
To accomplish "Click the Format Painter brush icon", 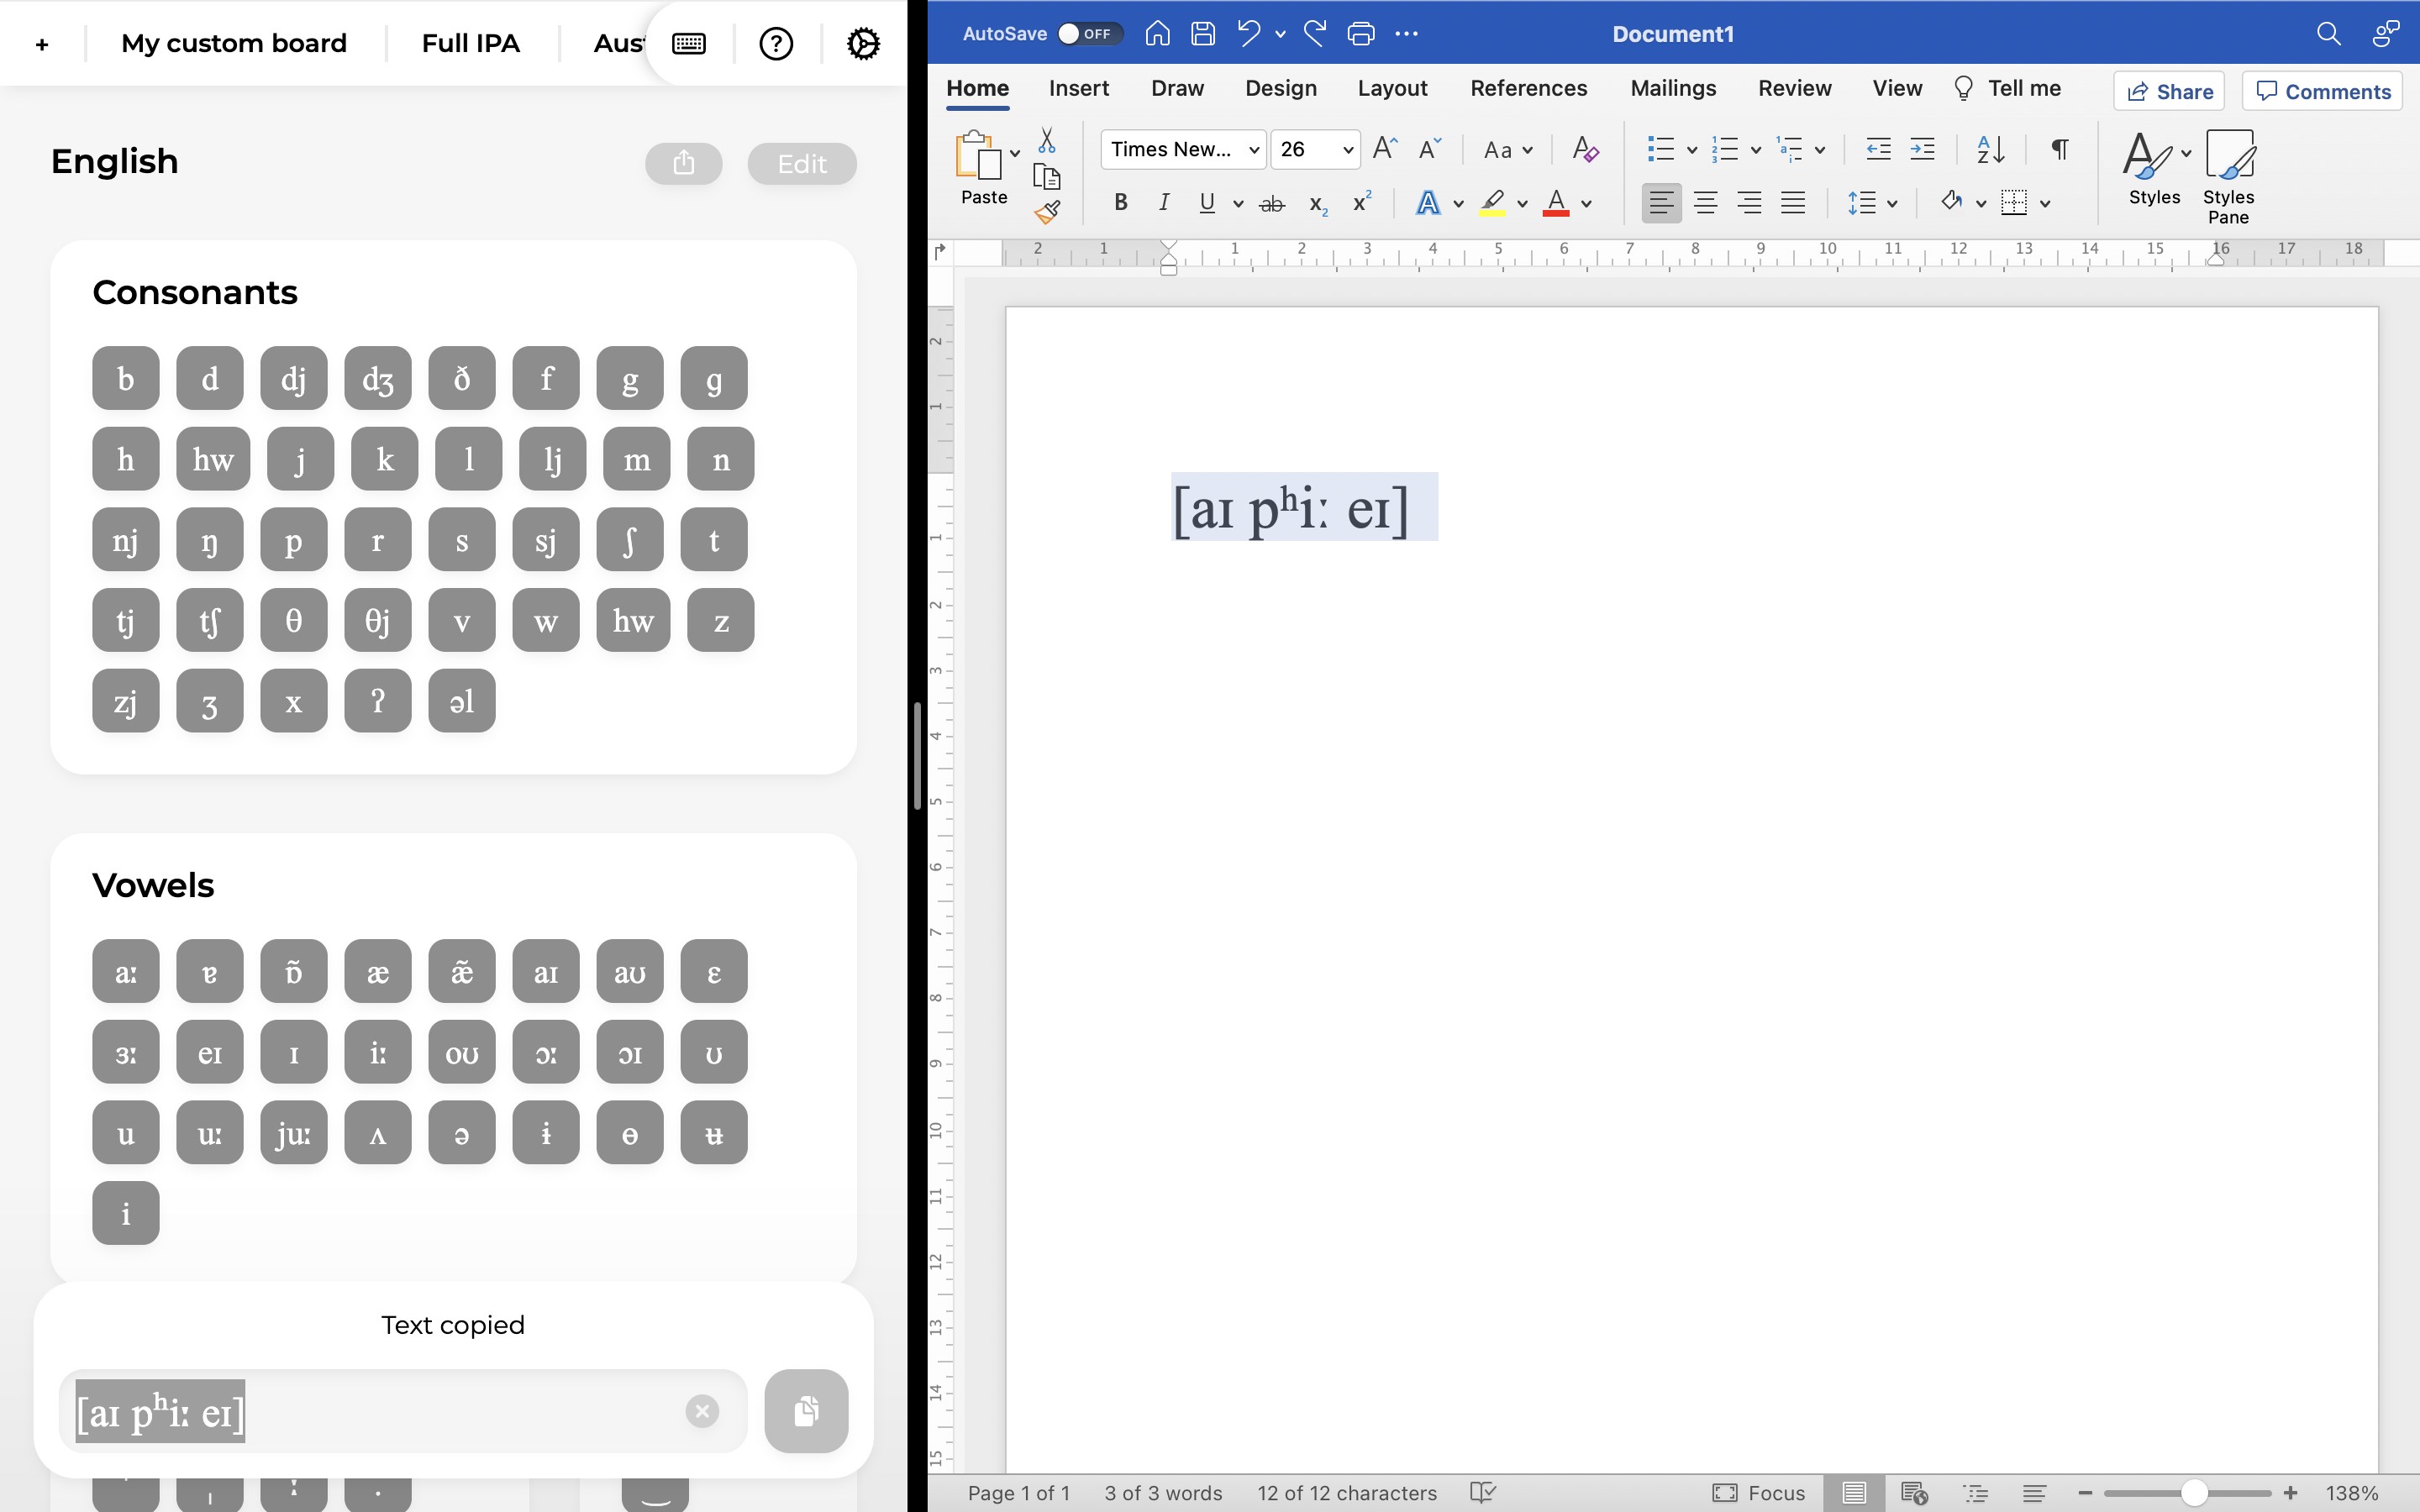I will pyautogui.click(x=1047, y=212).
